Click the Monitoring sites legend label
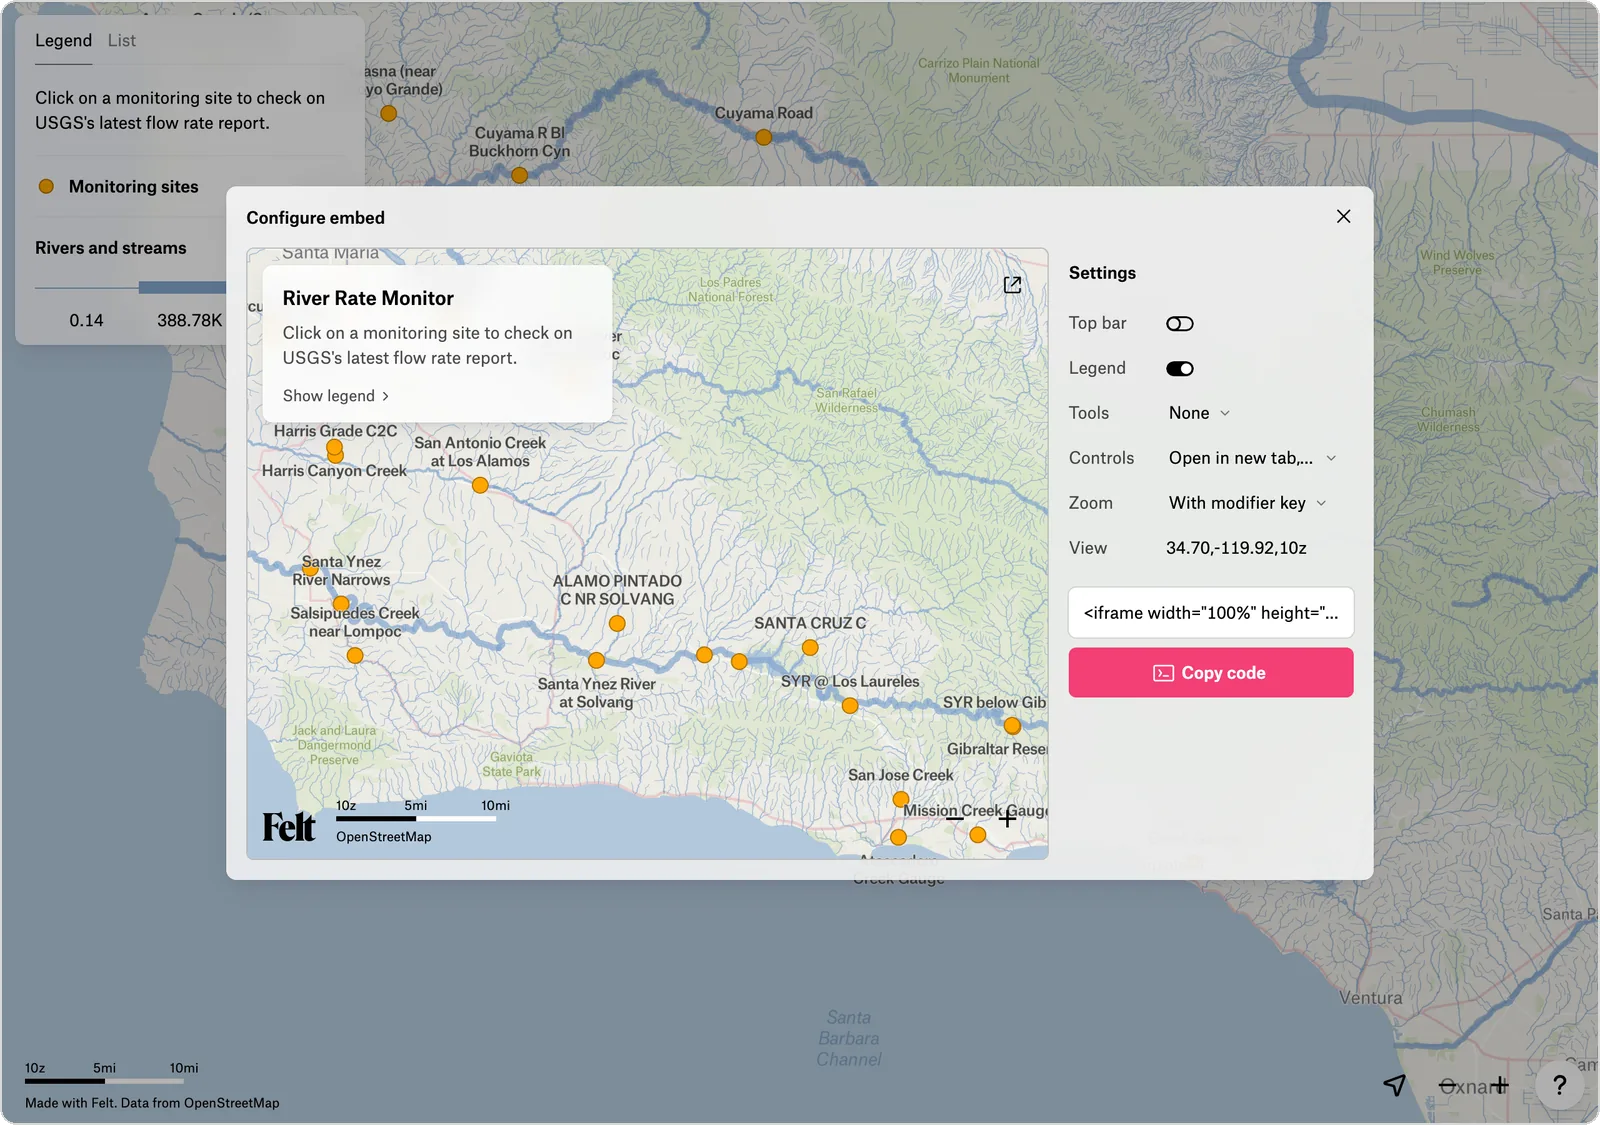The height and width of the screenshot is (1125, 1600). 134,187
